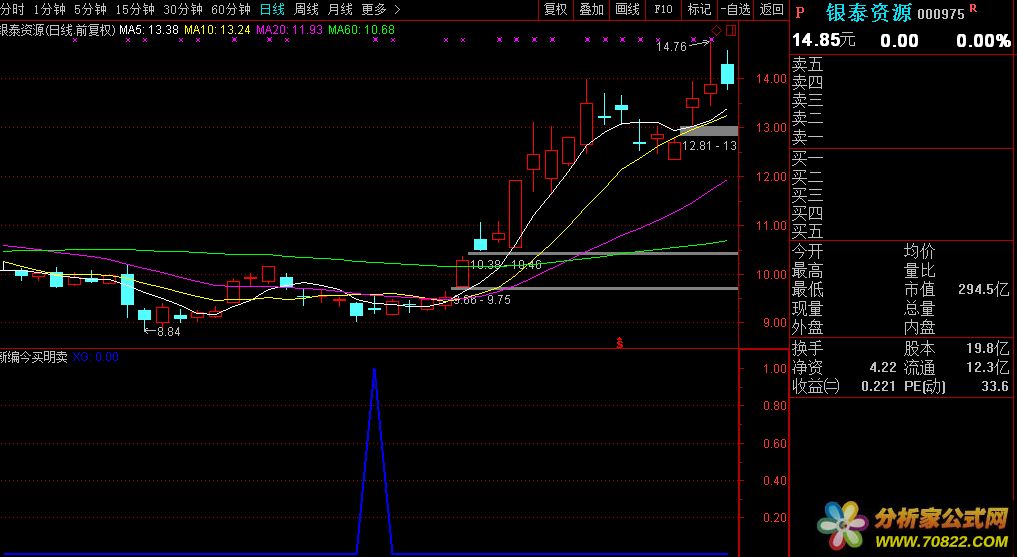The image size is (1017, 557).
Task: Select the 15分钟 period tab
Action: 135,9
